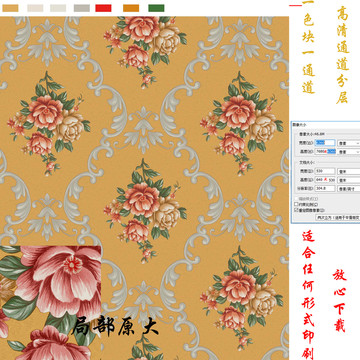Pick the off-white swatch beside the gray swatch
Screen dimensions: 360x360
(x=58, y=8)
